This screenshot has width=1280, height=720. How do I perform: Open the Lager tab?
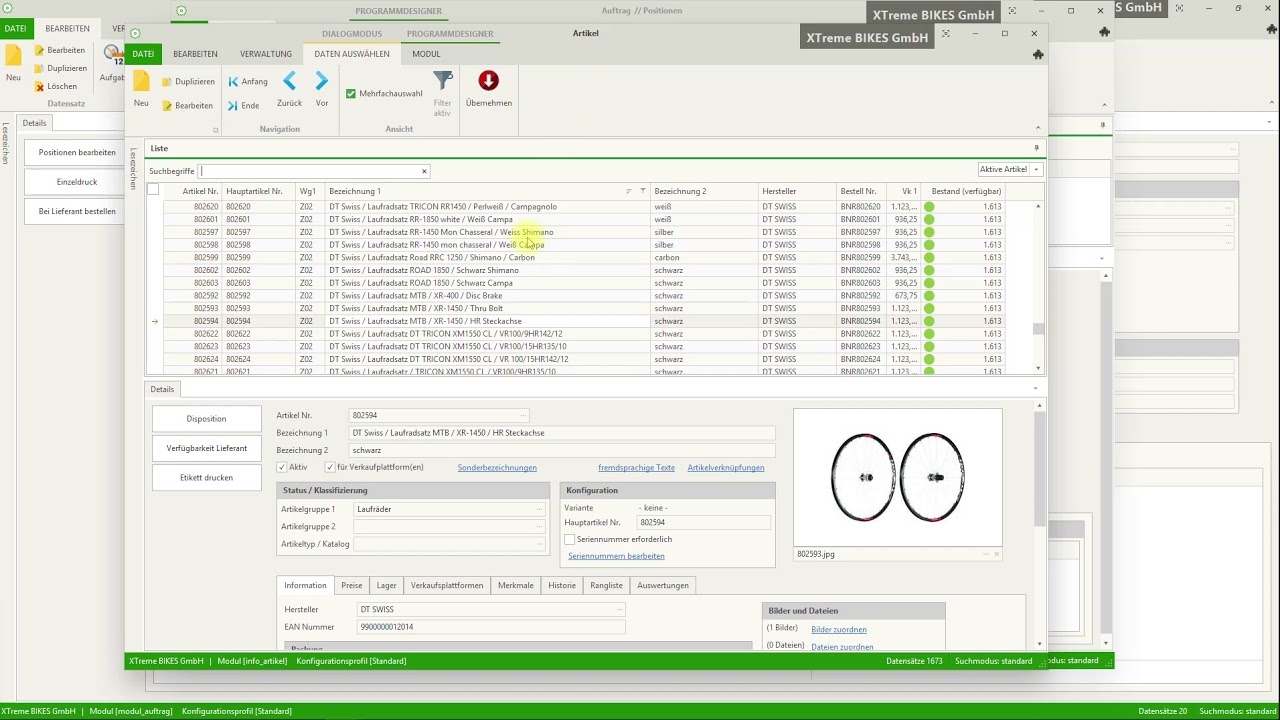[x=386, y=585]
